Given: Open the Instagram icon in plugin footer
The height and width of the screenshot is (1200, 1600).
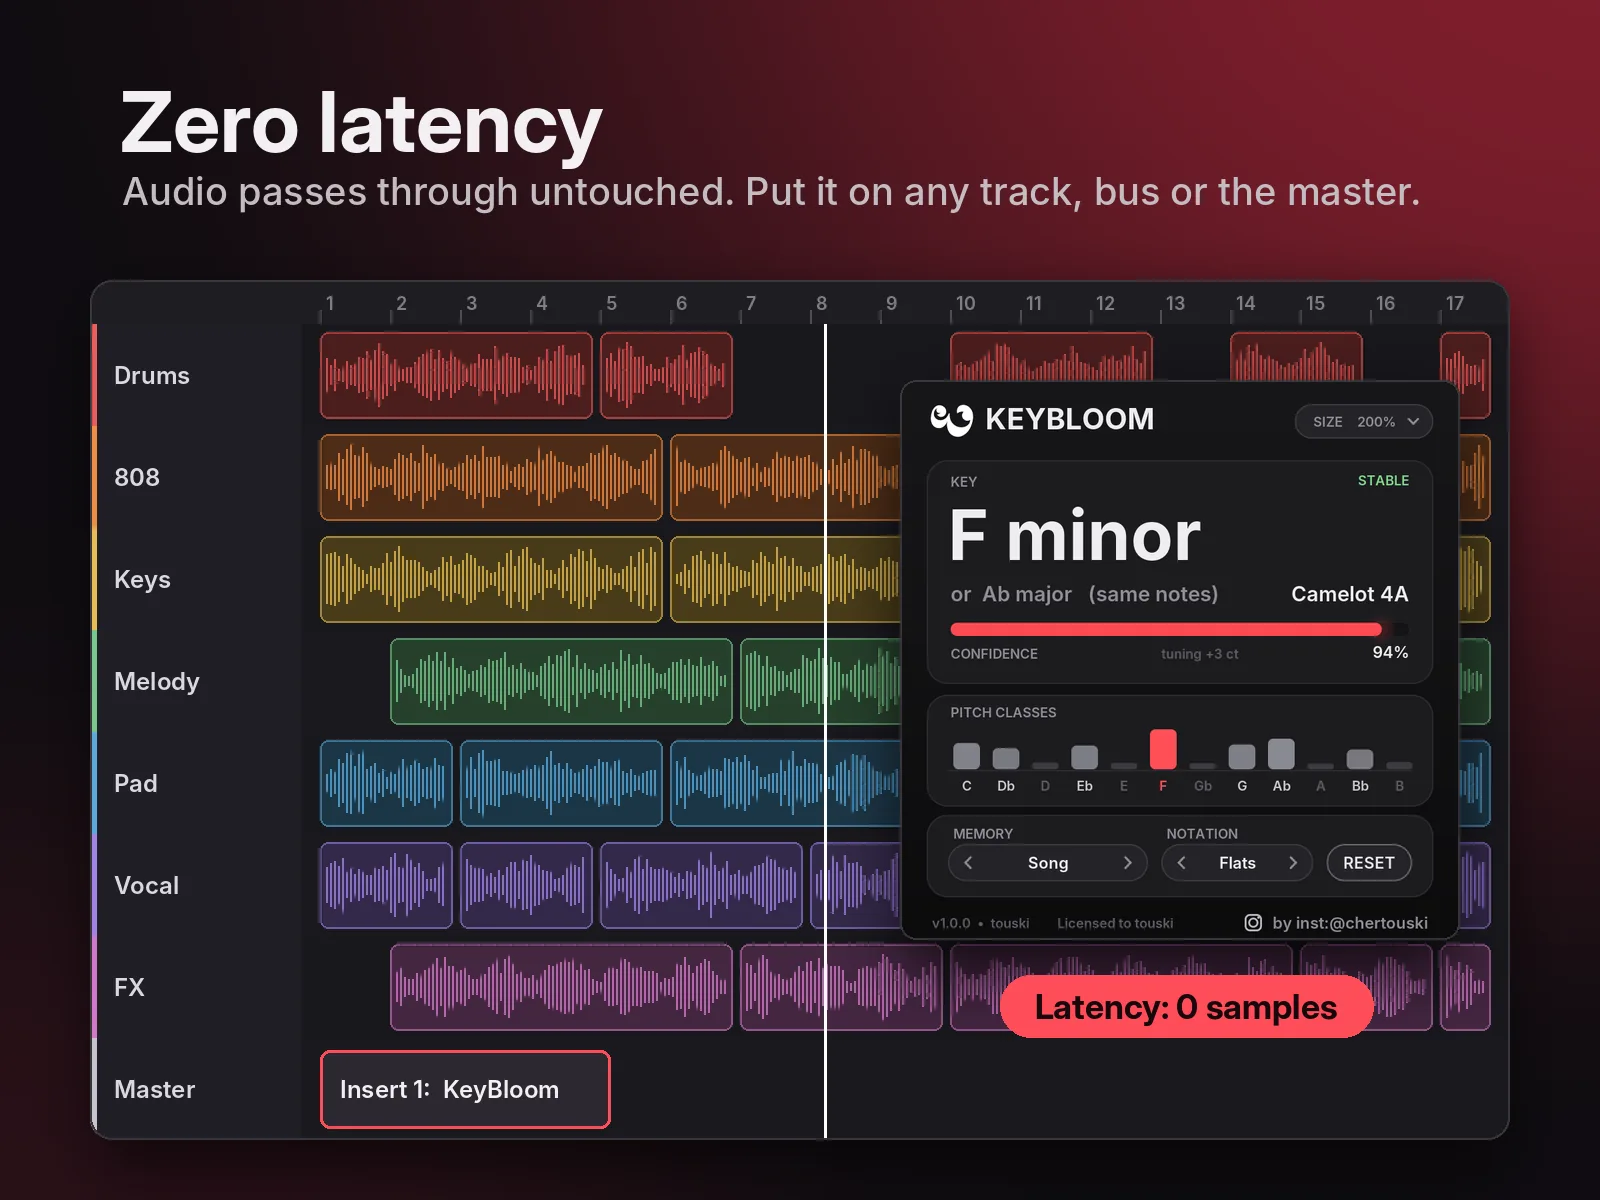Looking at the screenshot, I should (1252, 922).
